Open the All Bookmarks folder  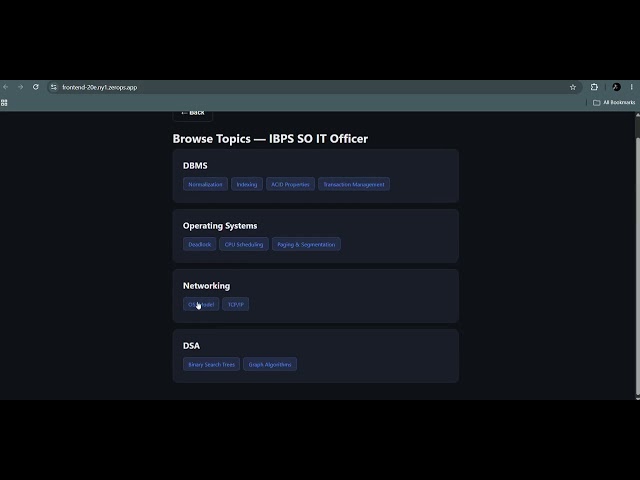click(x=614, y=102)
